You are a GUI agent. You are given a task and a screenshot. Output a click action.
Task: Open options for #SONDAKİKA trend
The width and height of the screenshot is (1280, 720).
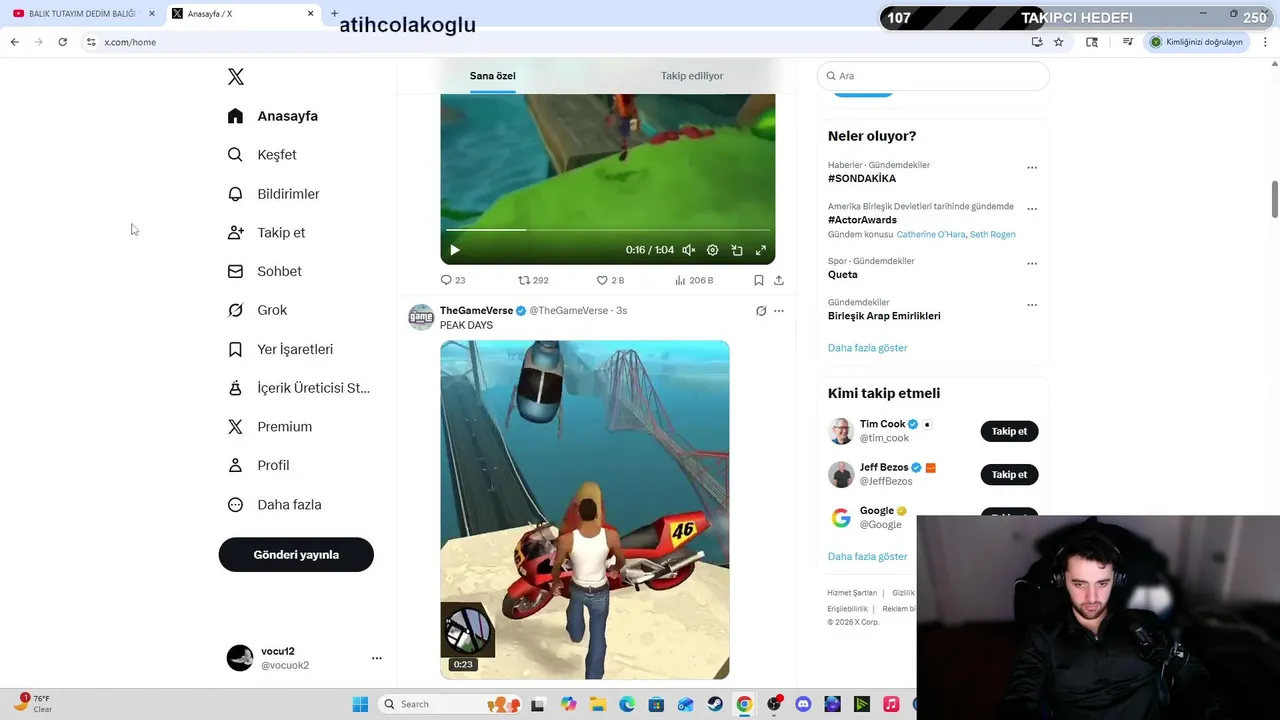tap(1032, 168)
